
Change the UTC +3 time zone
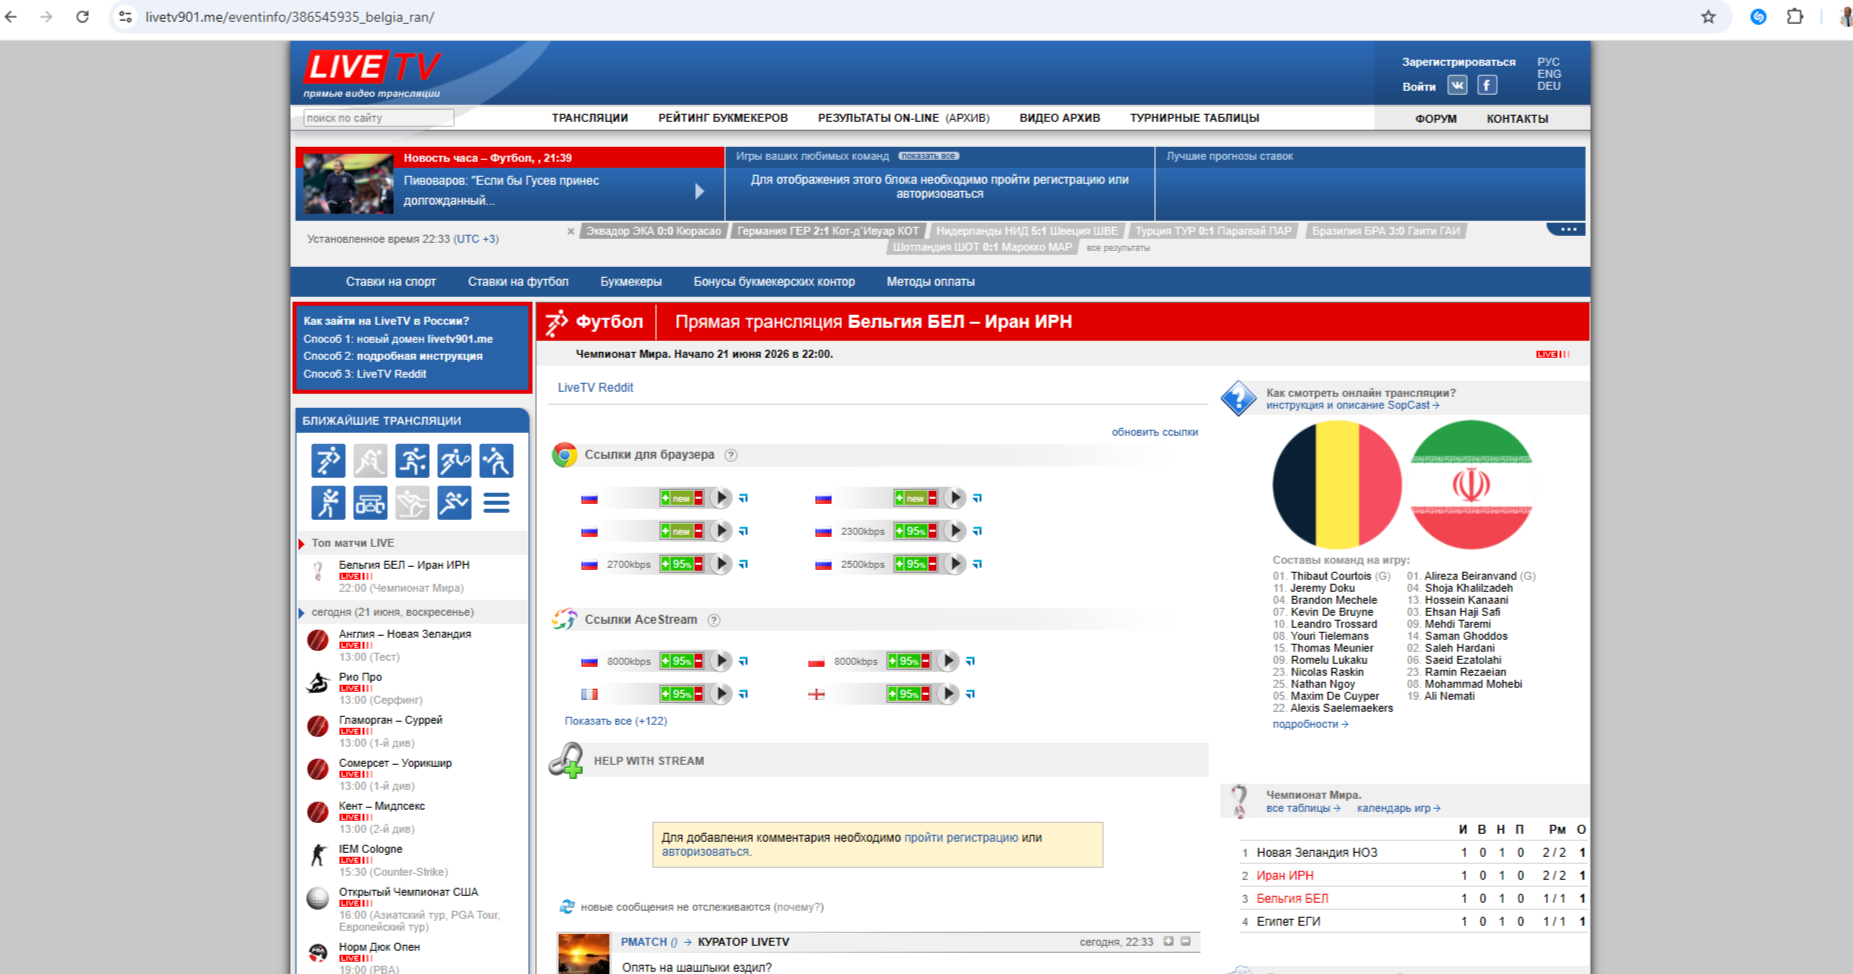[476, 239]
